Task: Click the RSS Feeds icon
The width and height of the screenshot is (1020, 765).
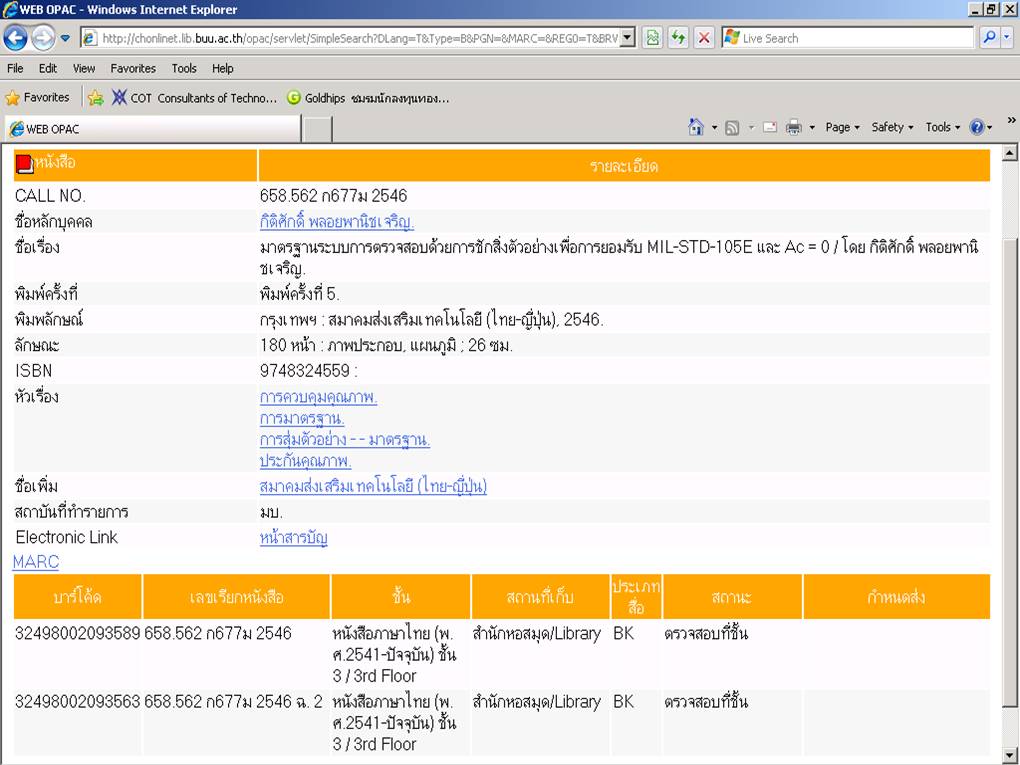Action: pos(732,128)
